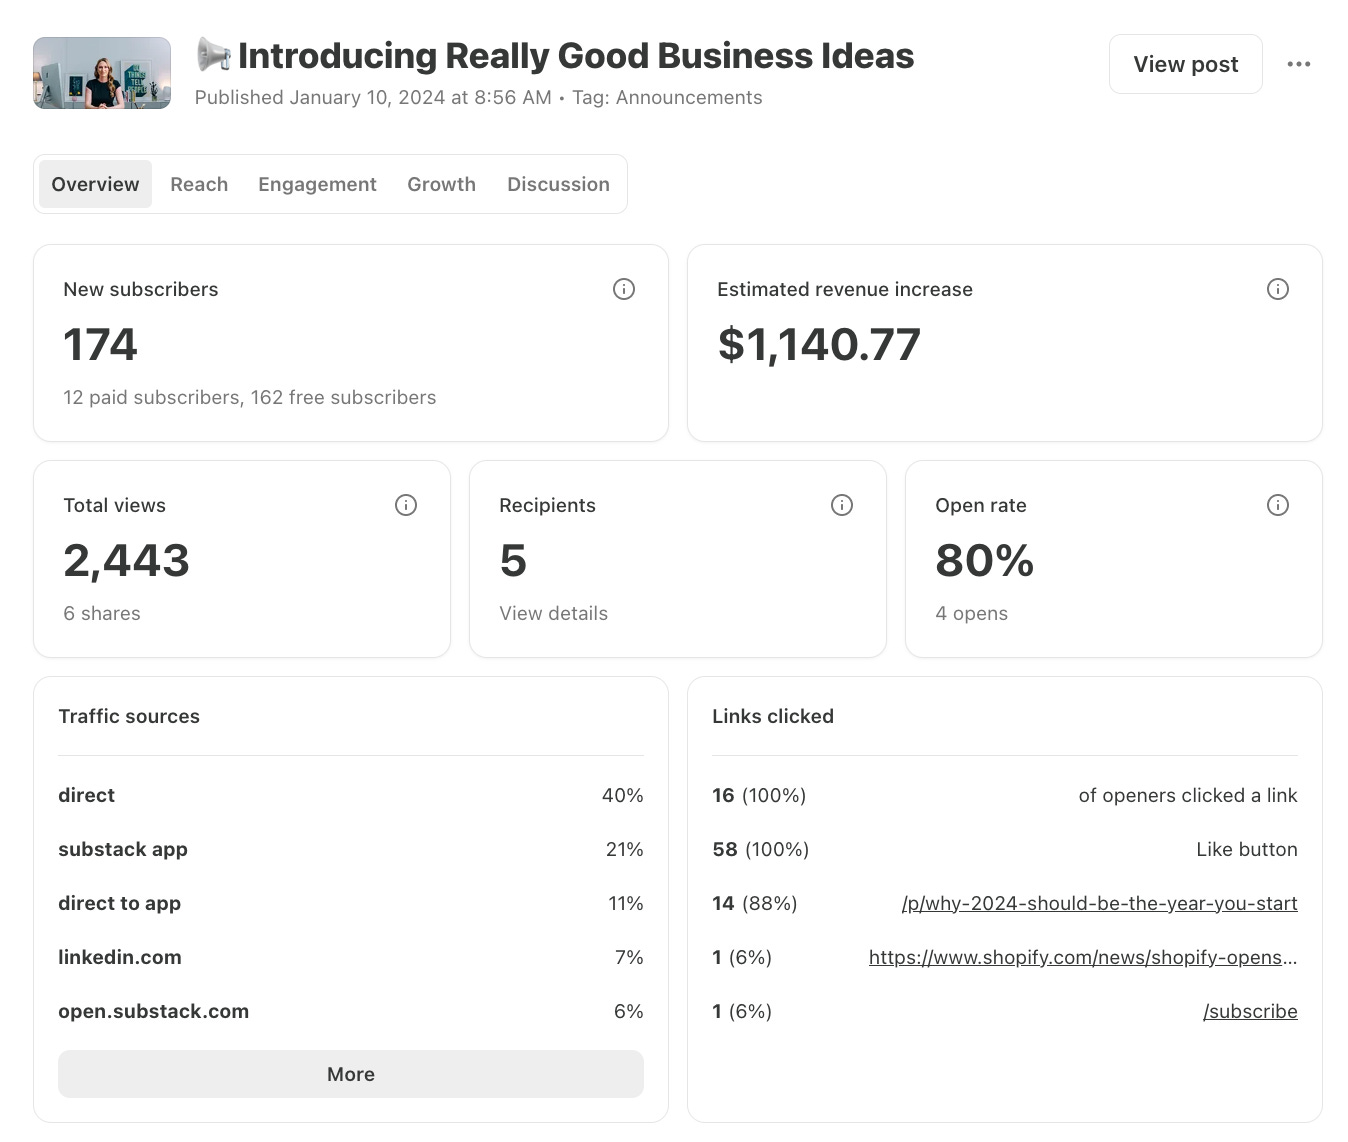Open the why-2024-should-be-the-year link

1099,903
